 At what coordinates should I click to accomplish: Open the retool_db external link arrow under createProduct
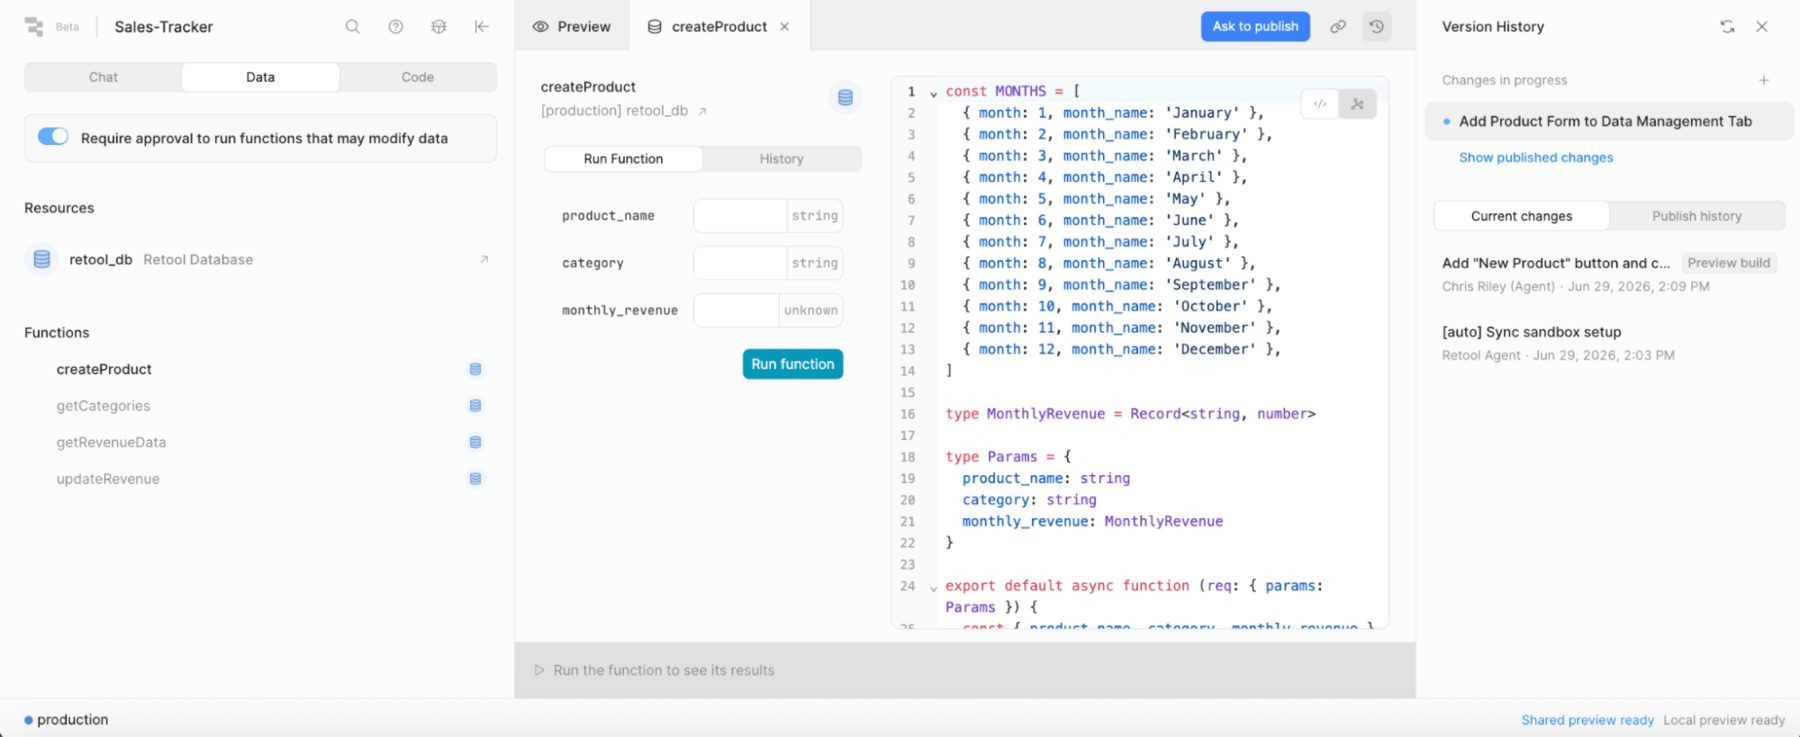[x=702, y=111]
